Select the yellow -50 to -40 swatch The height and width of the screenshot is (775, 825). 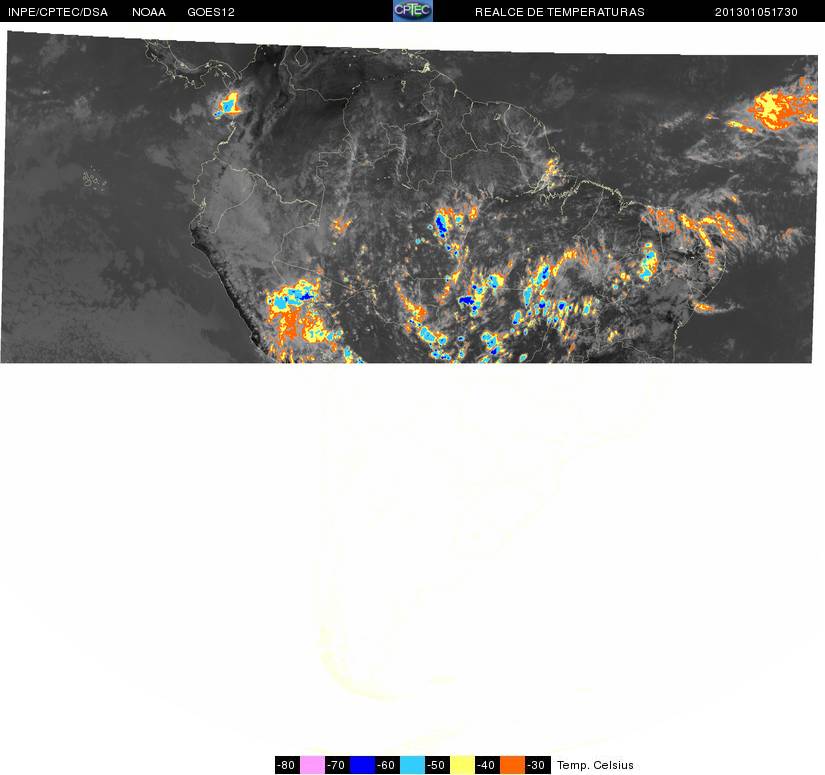point(462,765)
